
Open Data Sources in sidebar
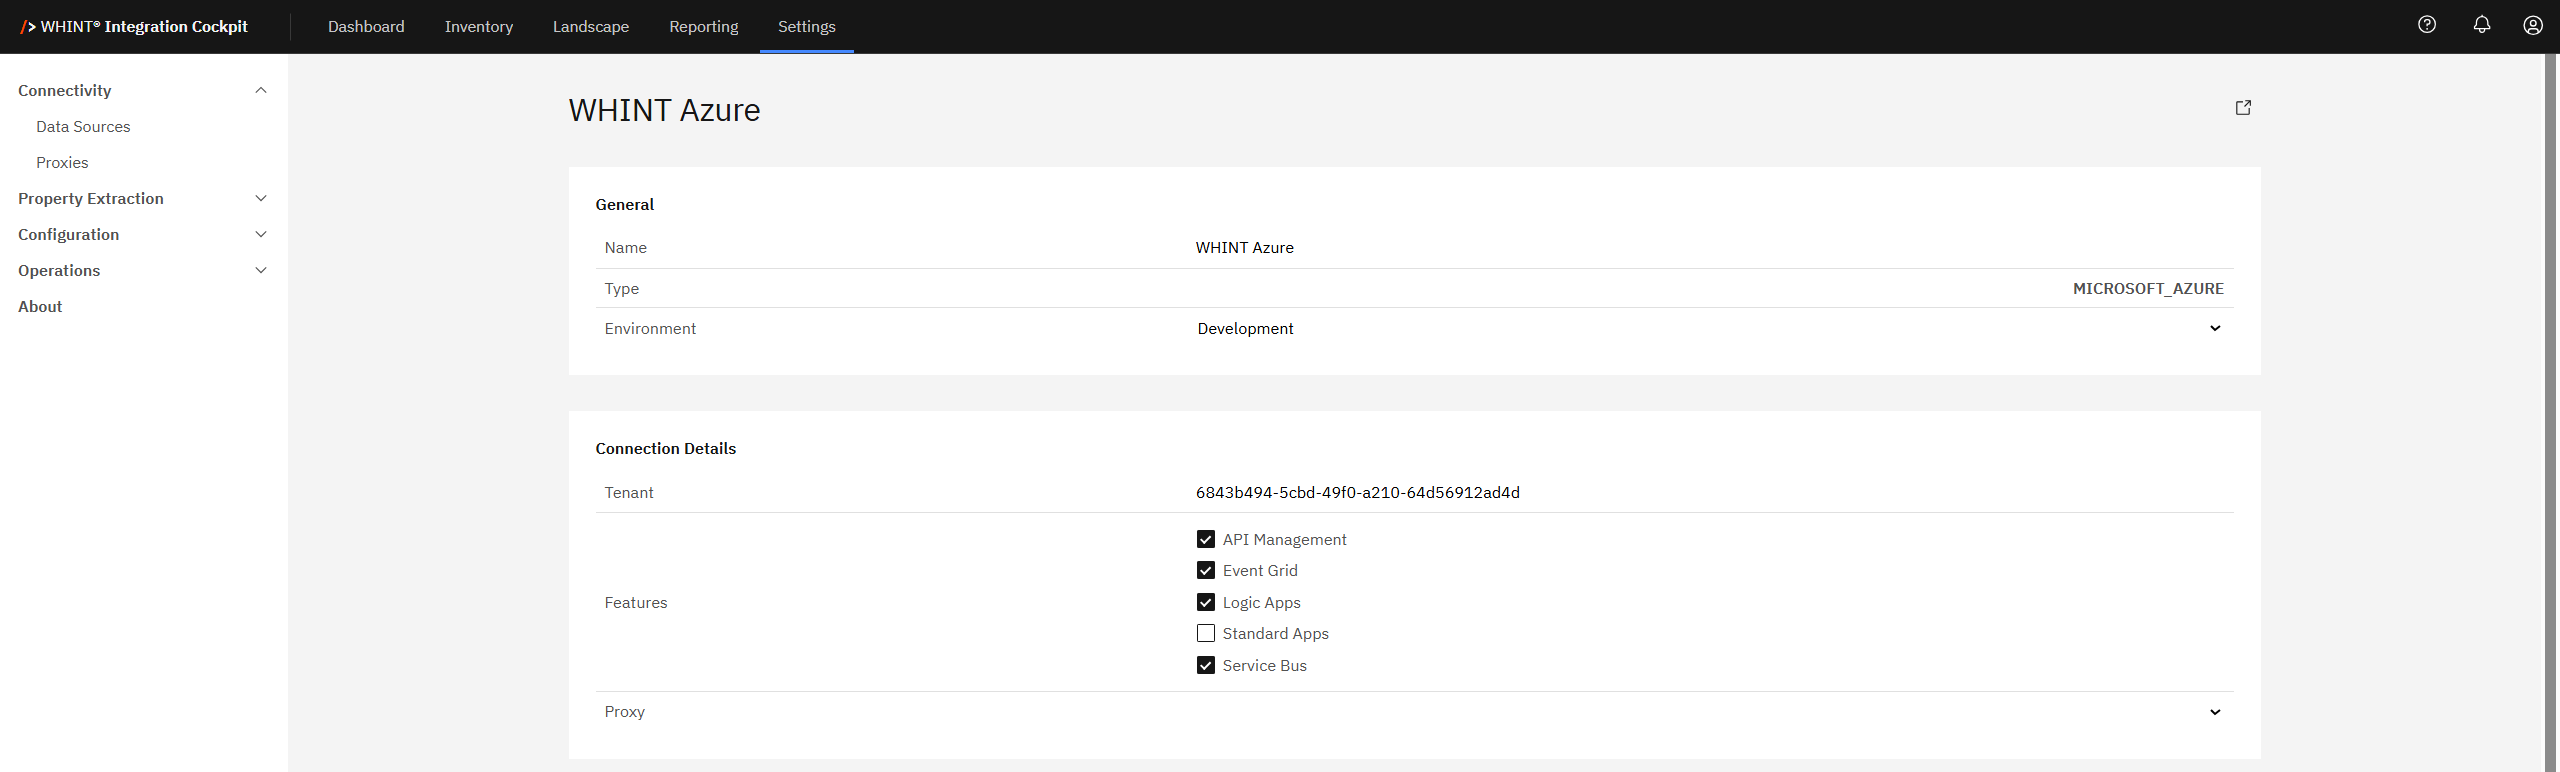[83, 127]
